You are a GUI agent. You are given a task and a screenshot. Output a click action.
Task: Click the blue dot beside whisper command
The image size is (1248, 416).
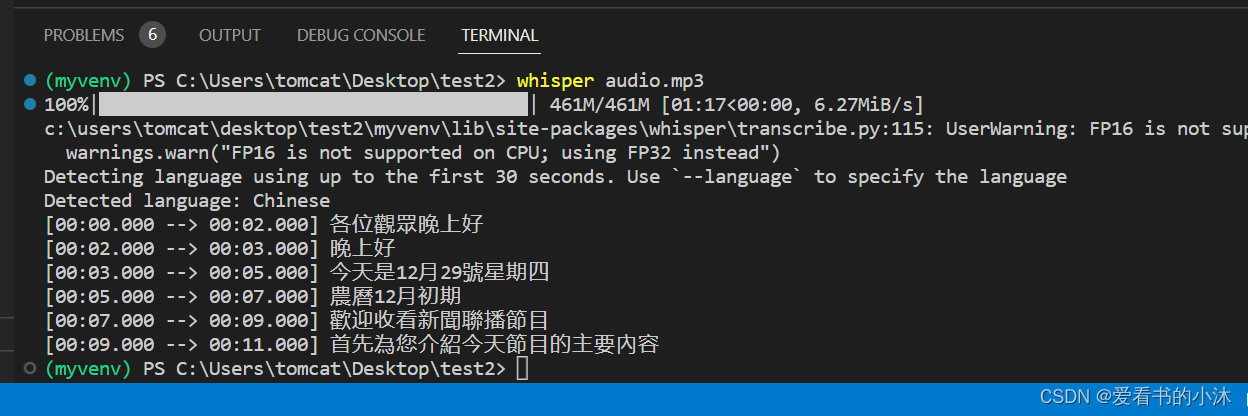[x=30, y=80]
